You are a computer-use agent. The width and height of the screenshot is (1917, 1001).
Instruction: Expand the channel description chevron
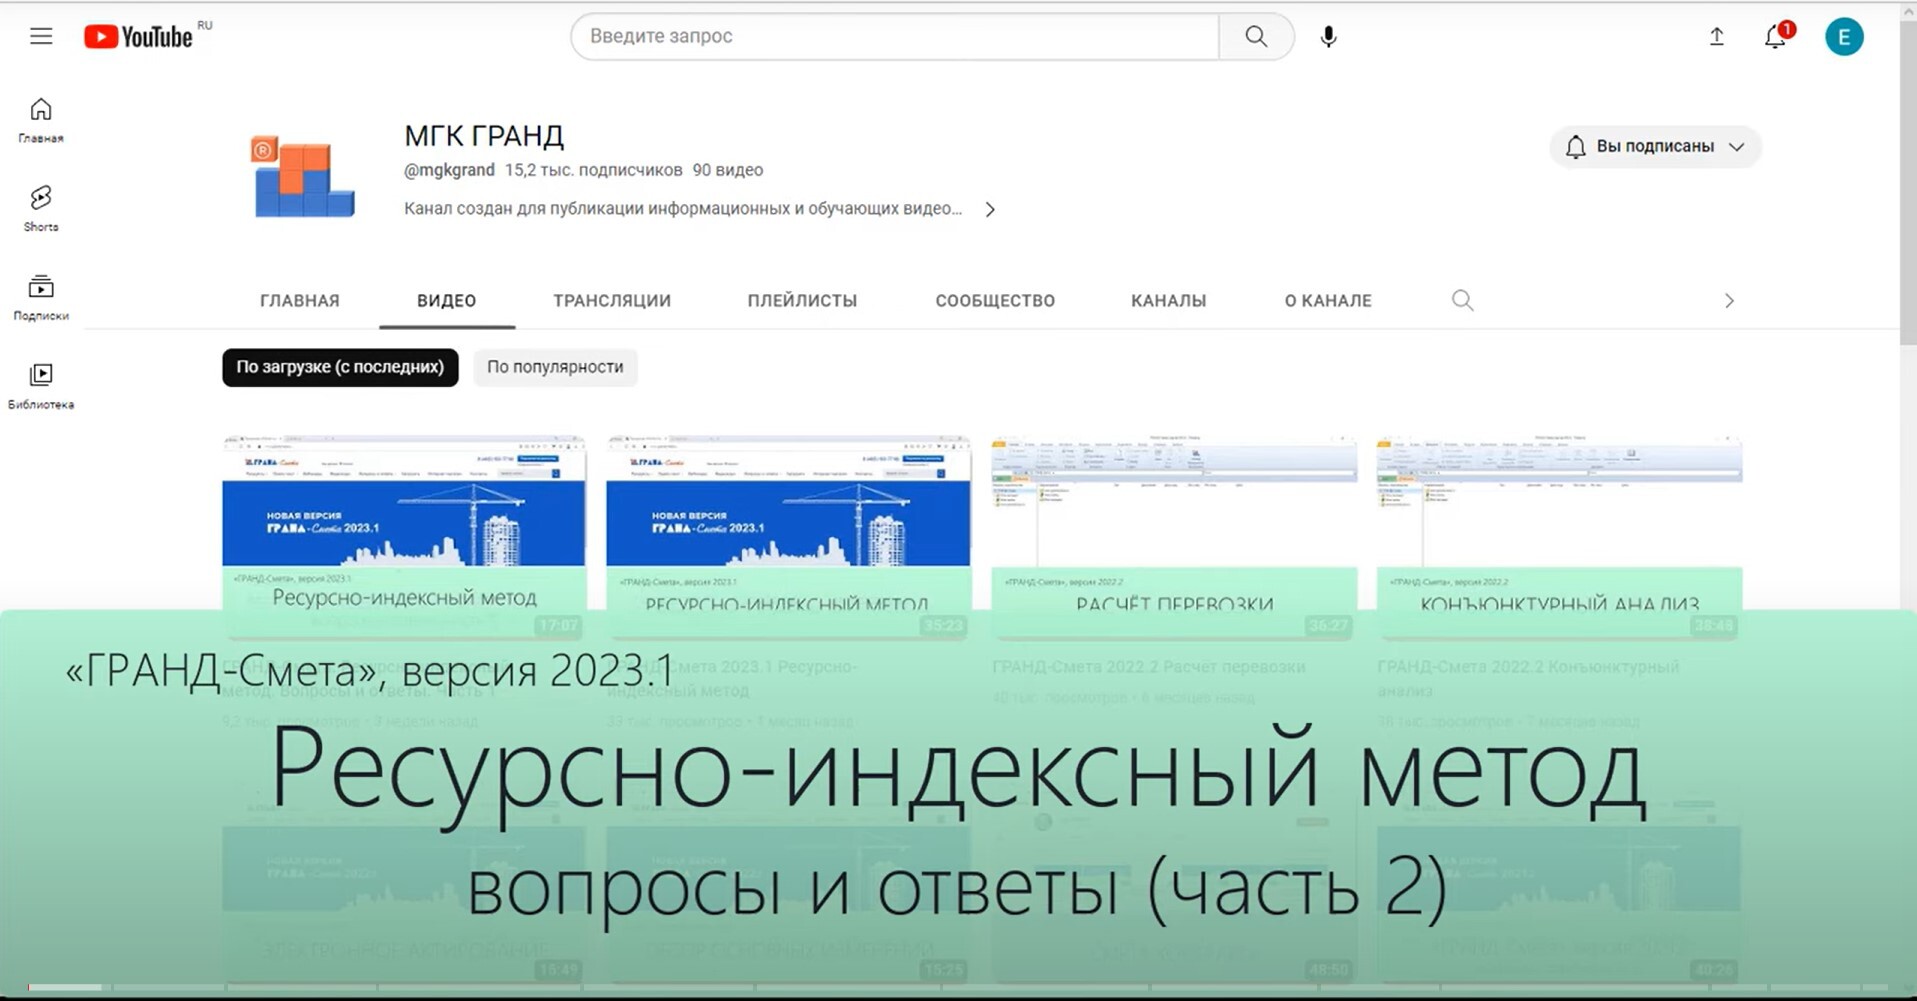click(990, 209)
